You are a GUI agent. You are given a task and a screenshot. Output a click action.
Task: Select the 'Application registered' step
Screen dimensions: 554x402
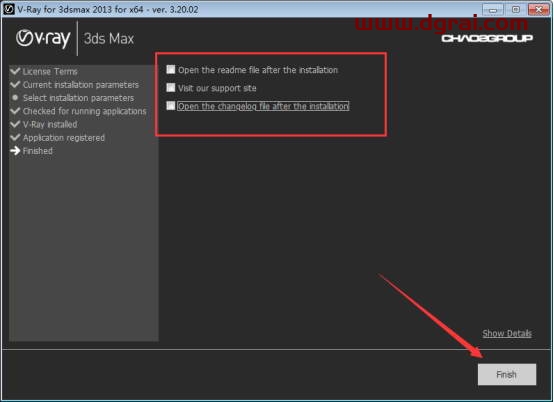pos(64,138)
